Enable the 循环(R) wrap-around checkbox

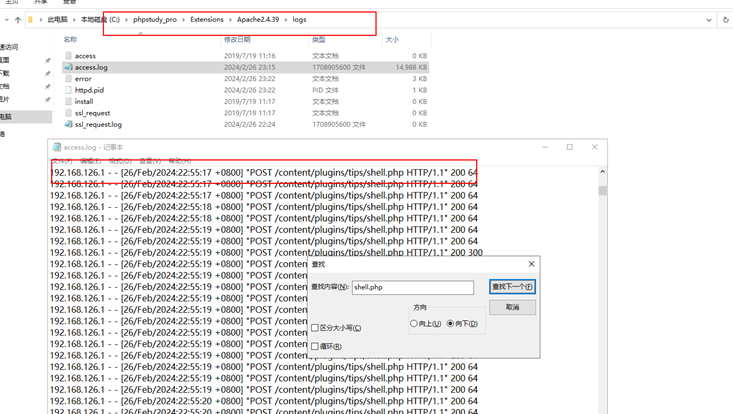pos(315,346)
